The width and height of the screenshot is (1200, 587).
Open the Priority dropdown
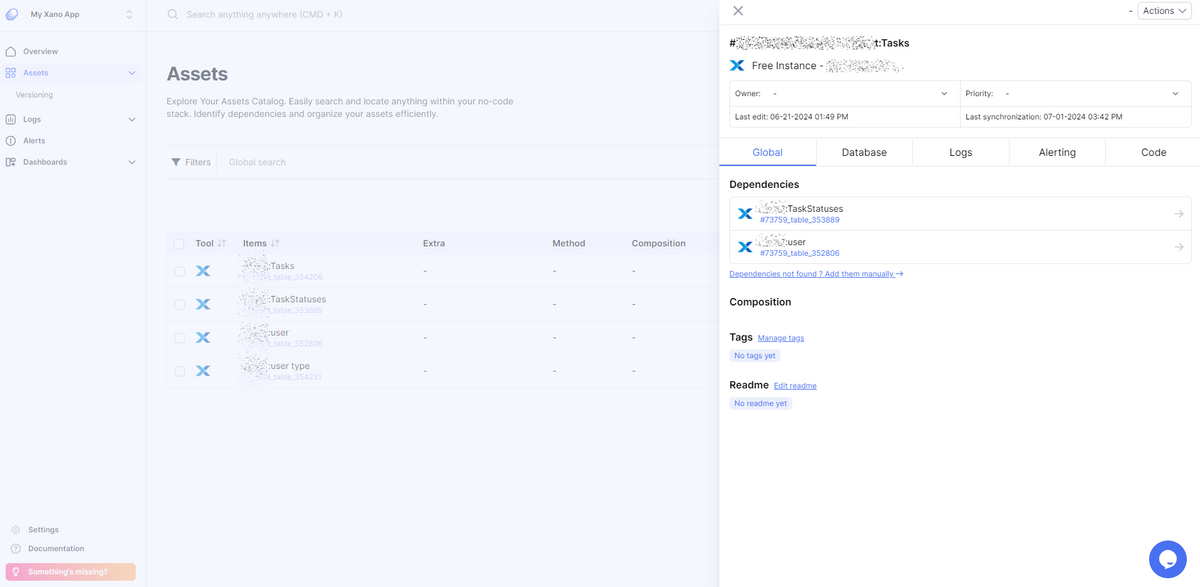pos(1076,94)
